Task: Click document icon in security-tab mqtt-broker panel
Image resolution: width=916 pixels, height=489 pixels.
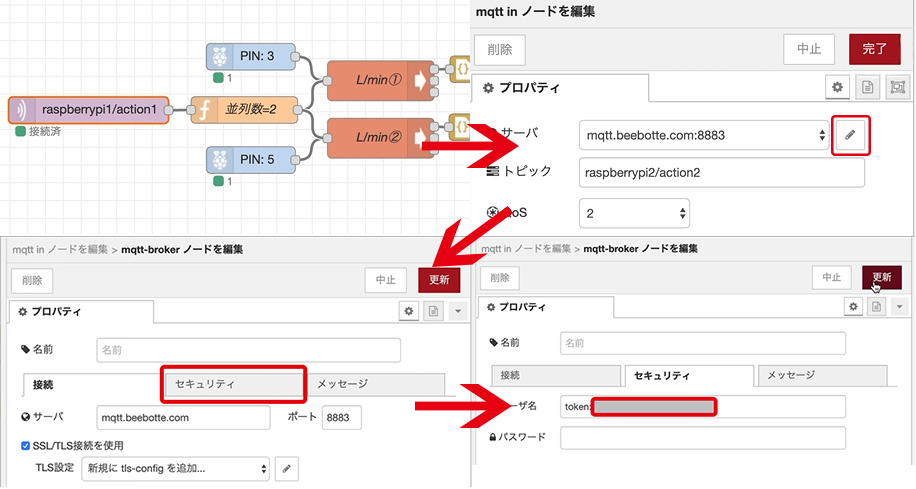Action: (876, 306)
